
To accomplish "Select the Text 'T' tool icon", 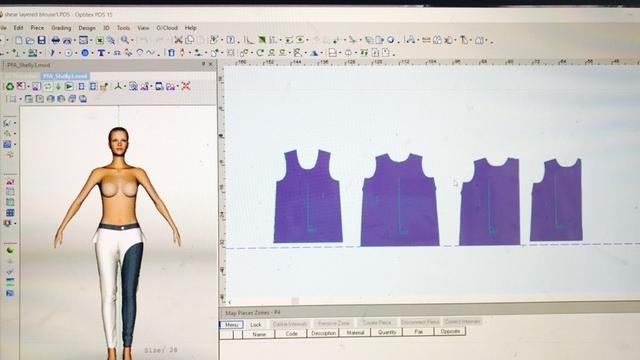I will click(x=101, y=53).
